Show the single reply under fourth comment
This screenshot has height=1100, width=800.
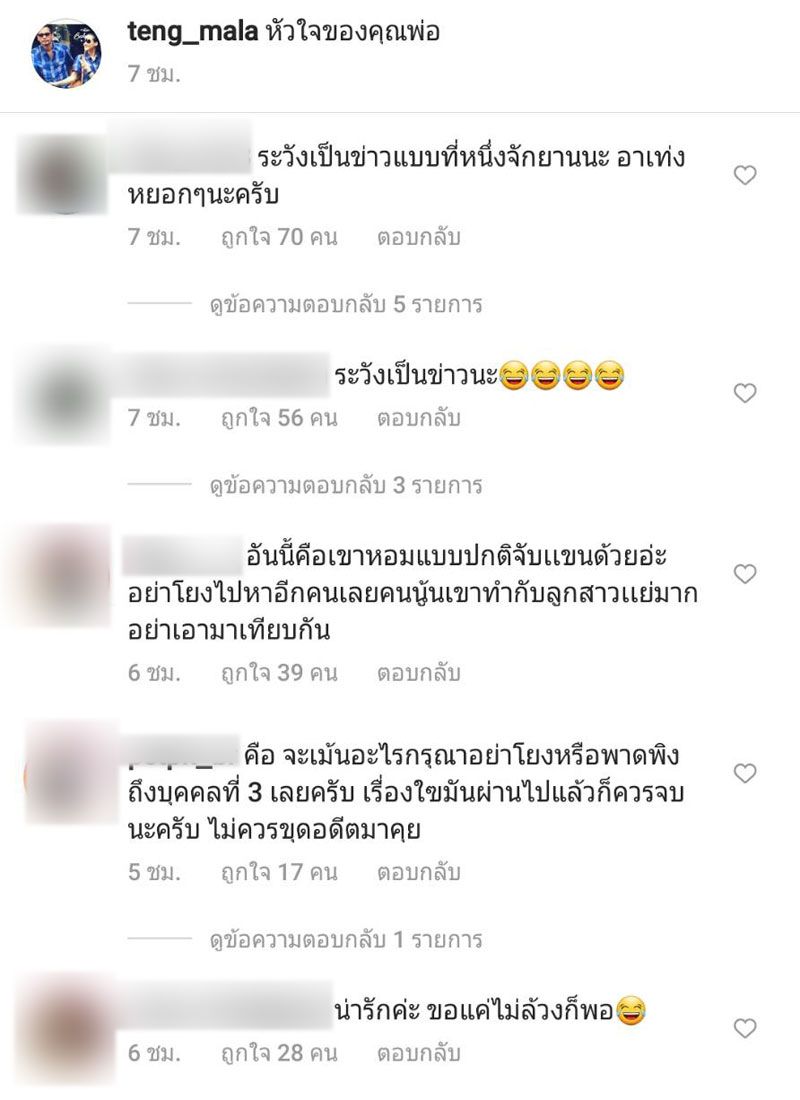[x=346, y=939]
